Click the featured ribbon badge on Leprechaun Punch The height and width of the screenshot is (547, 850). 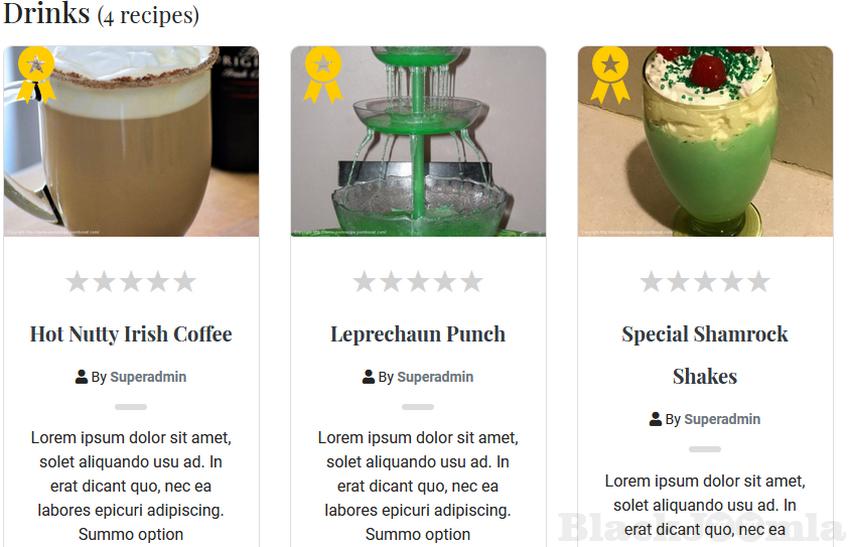pyautogui.click(x=323, y=75)
